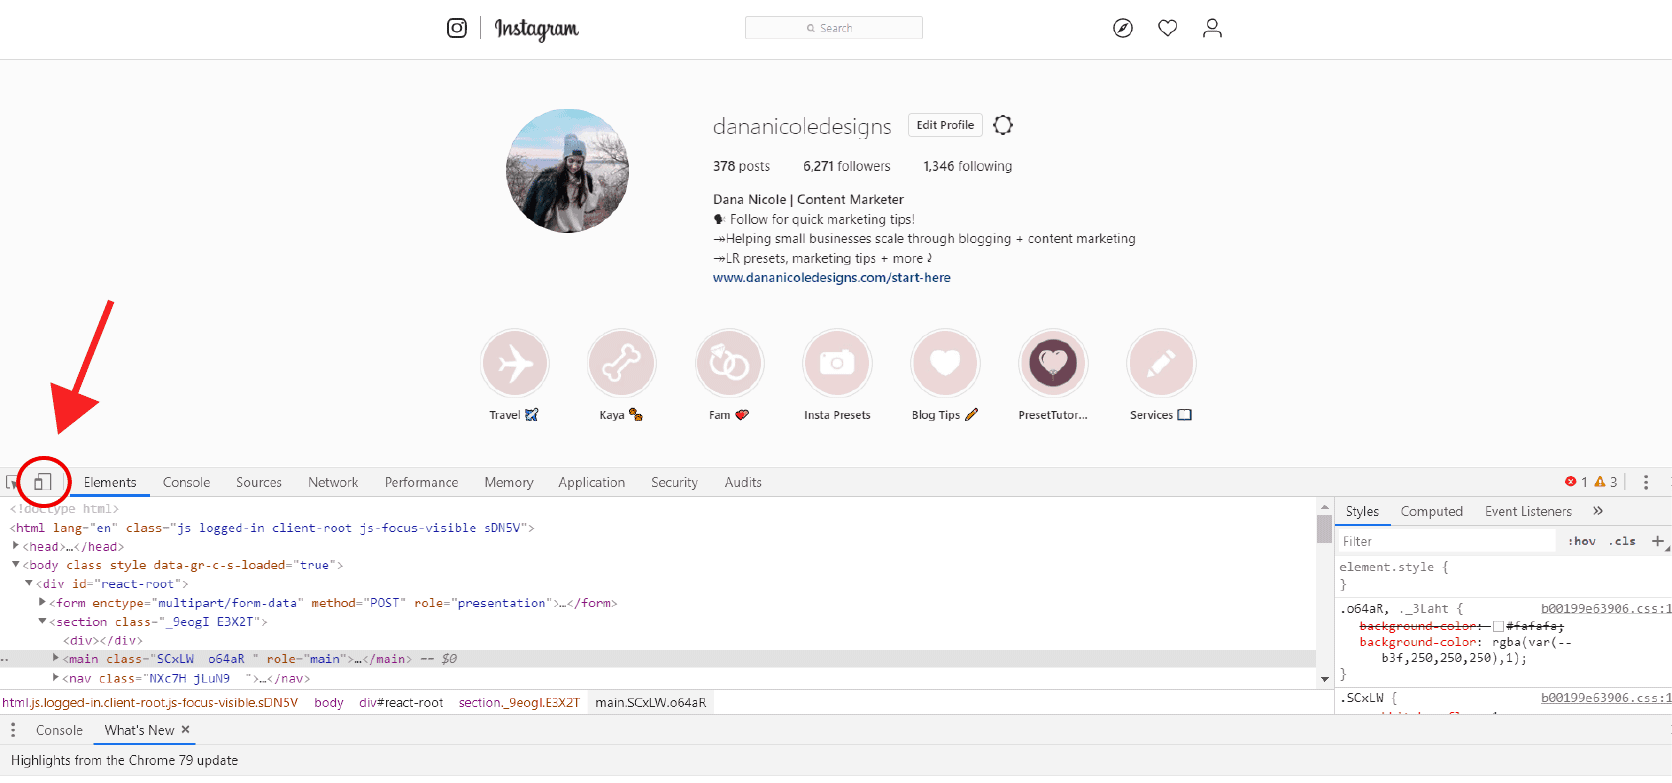Click the red error count icon
This screenshot has height=783, width=1672.
[x=1570, y=482]
